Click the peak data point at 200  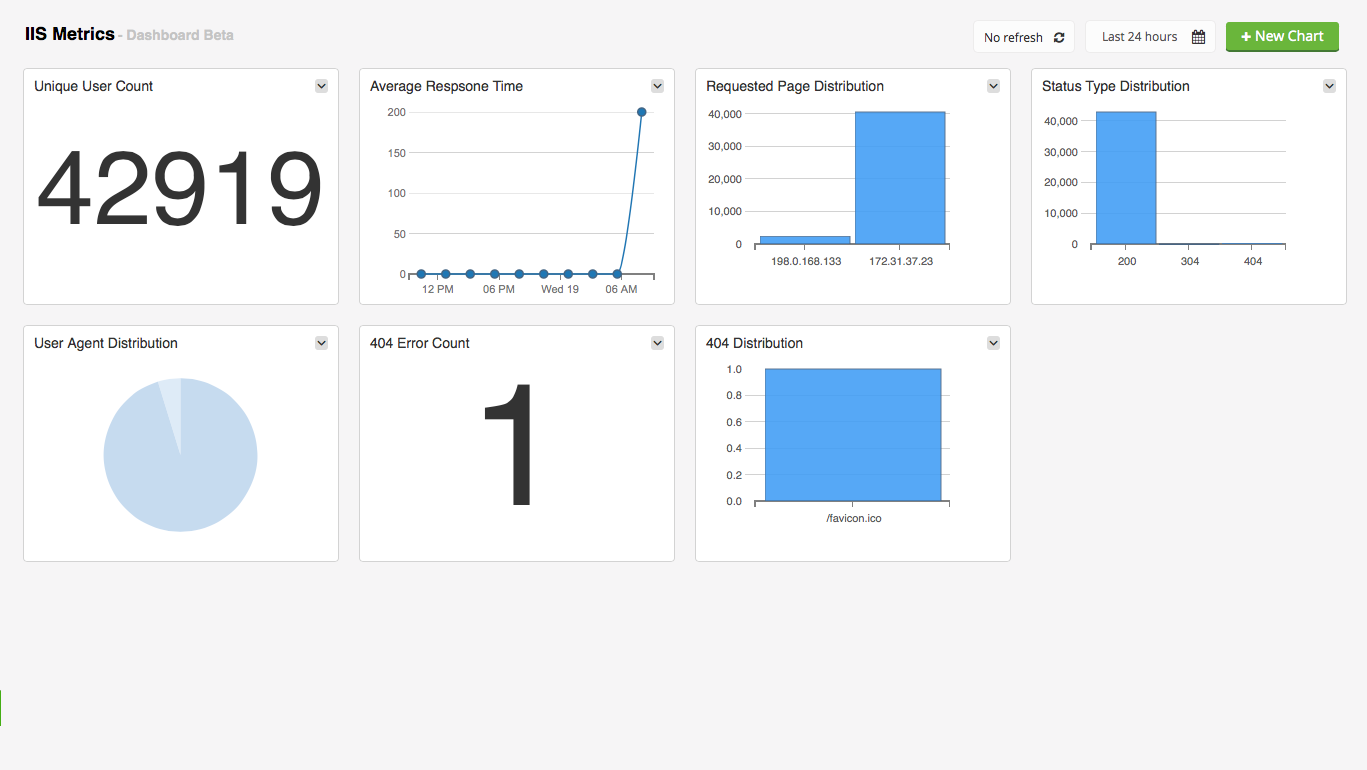[x=641, y=112]
